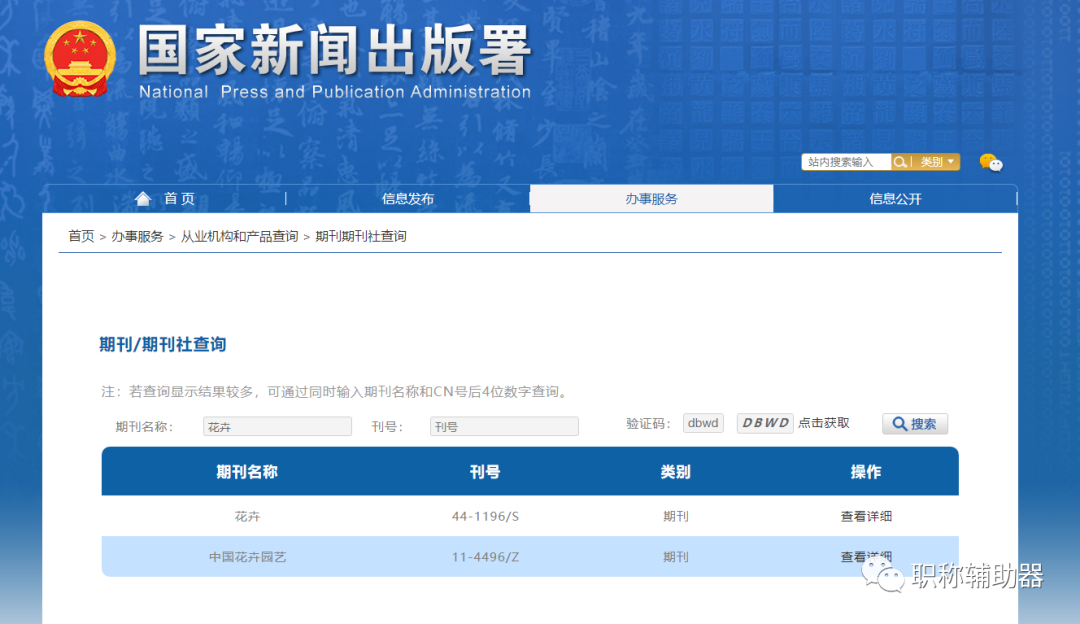The width and height of the screenshot is (1080, 624).
Task: Click the 期刊名称 field containing 花卉
Action: tap(277, 426)
